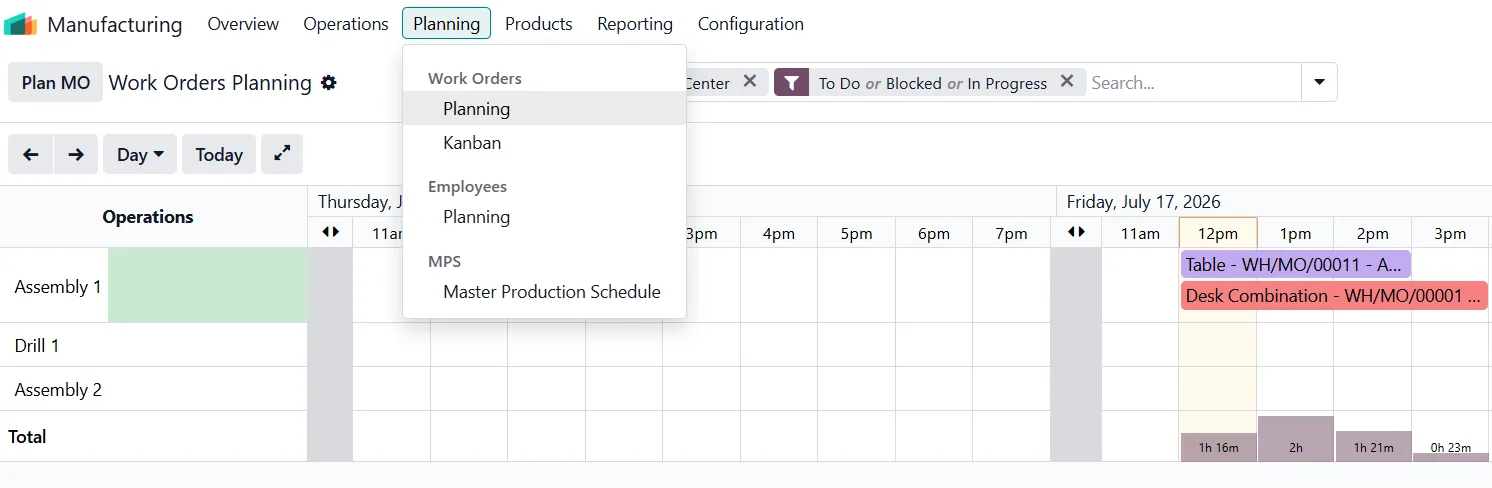Open the Day scale dropdown
The width and height of the screenshot is (1492, 488).
click(140, 155)
